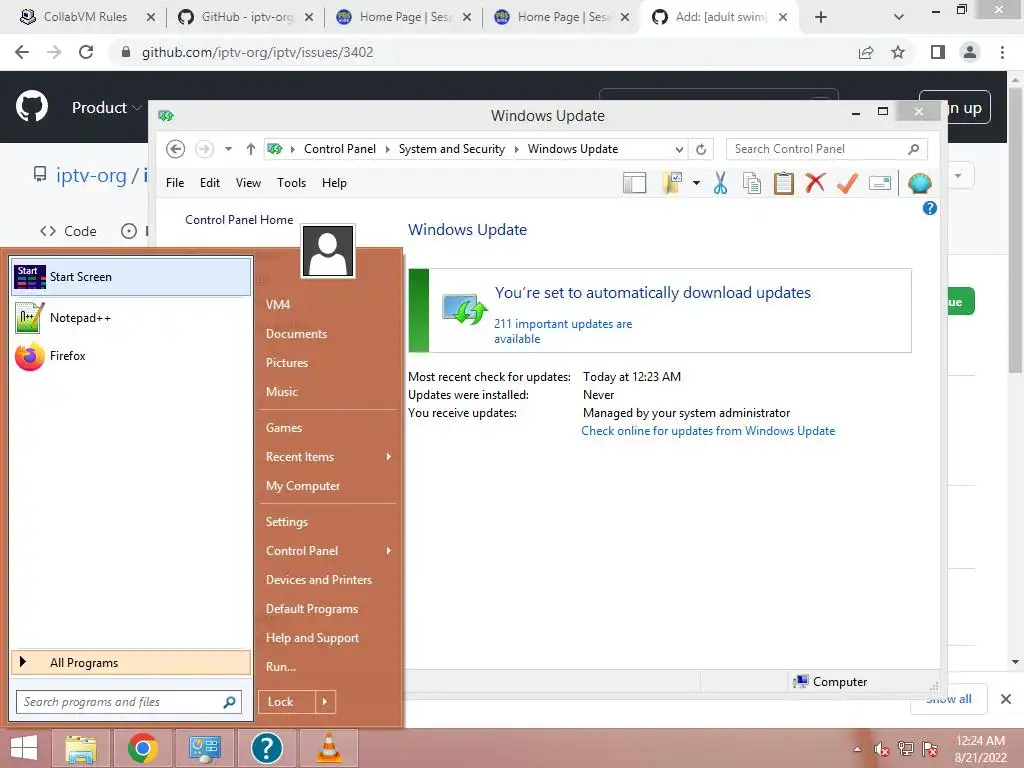Open the Tools menu

291,183
